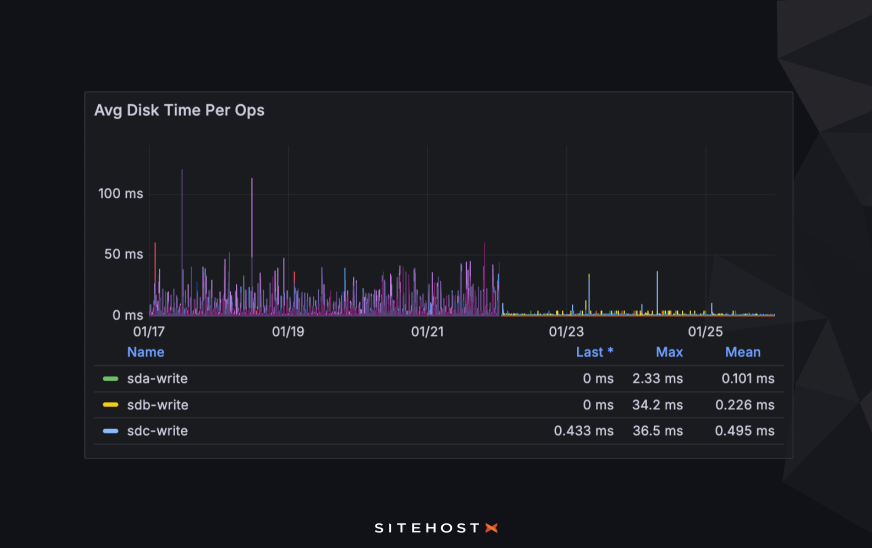This screenshot has height=548, width=872.
Task: Toggle visibility of the sda-write series label
Action: [157, 379]
